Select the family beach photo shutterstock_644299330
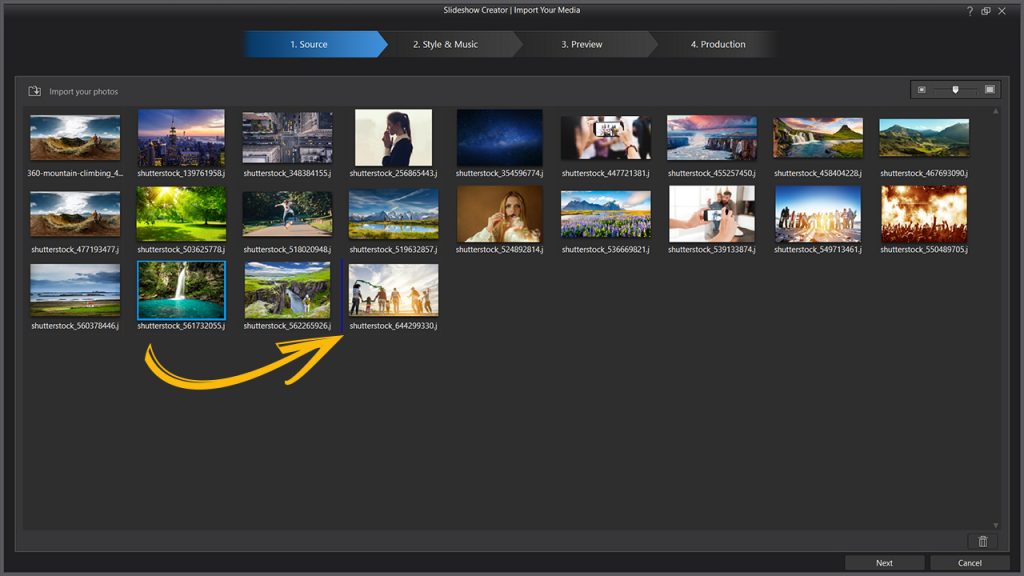The image size is (1024, 576). [393, 290]
